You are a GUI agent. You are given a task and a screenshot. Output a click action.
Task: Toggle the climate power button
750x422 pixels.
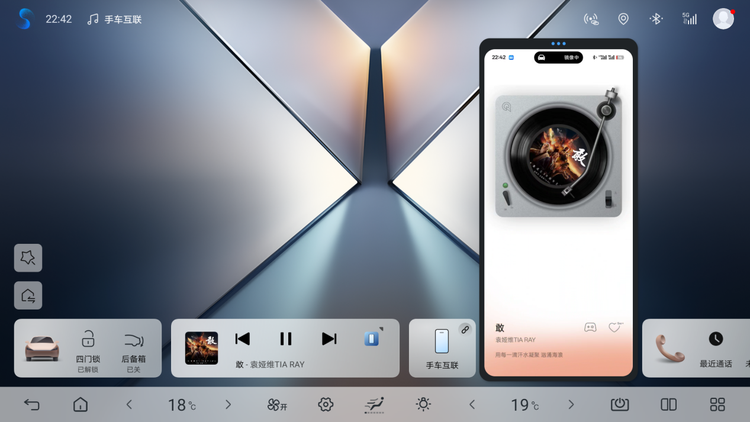tap(620, 404)
